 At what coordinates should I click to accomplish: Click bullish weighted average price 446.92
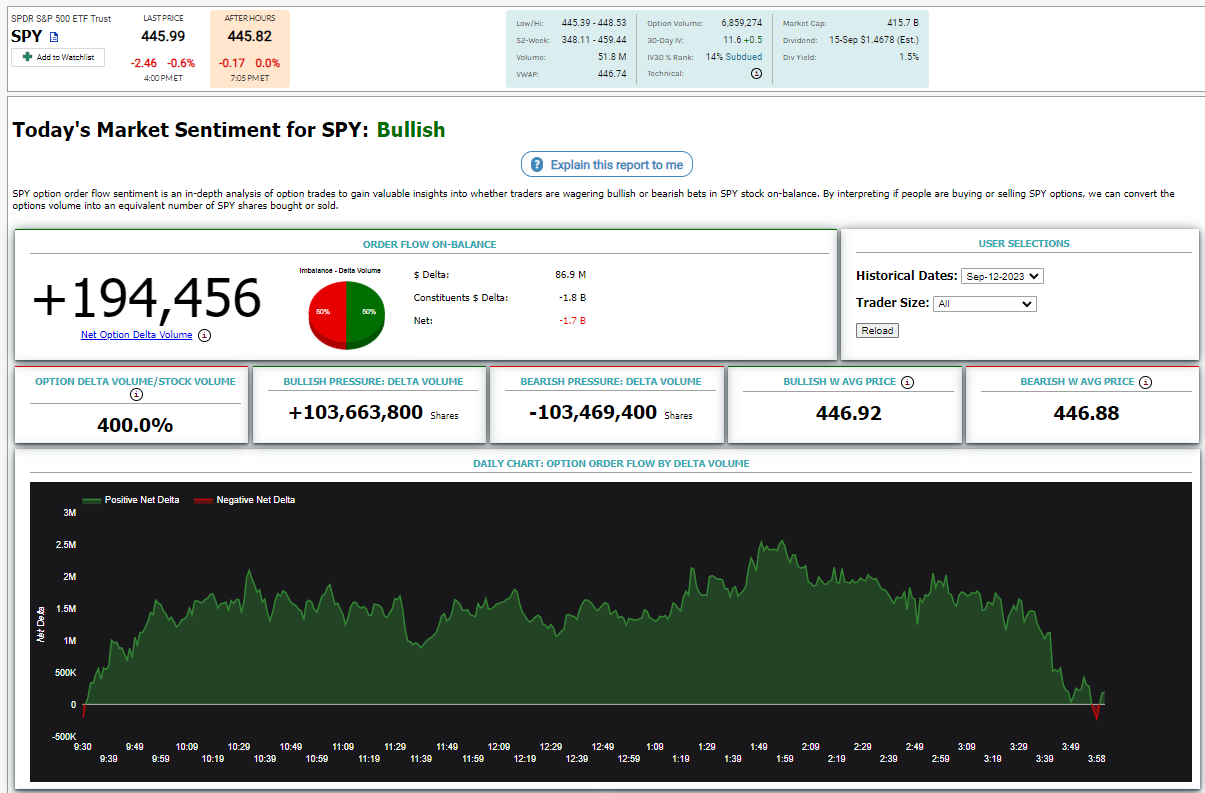pyautogui.click(x=849, y=413)
